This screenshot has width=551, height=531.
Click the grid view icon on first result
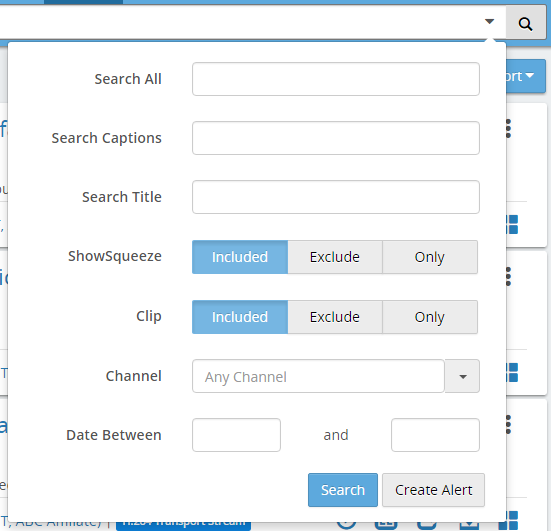[512, 225]
